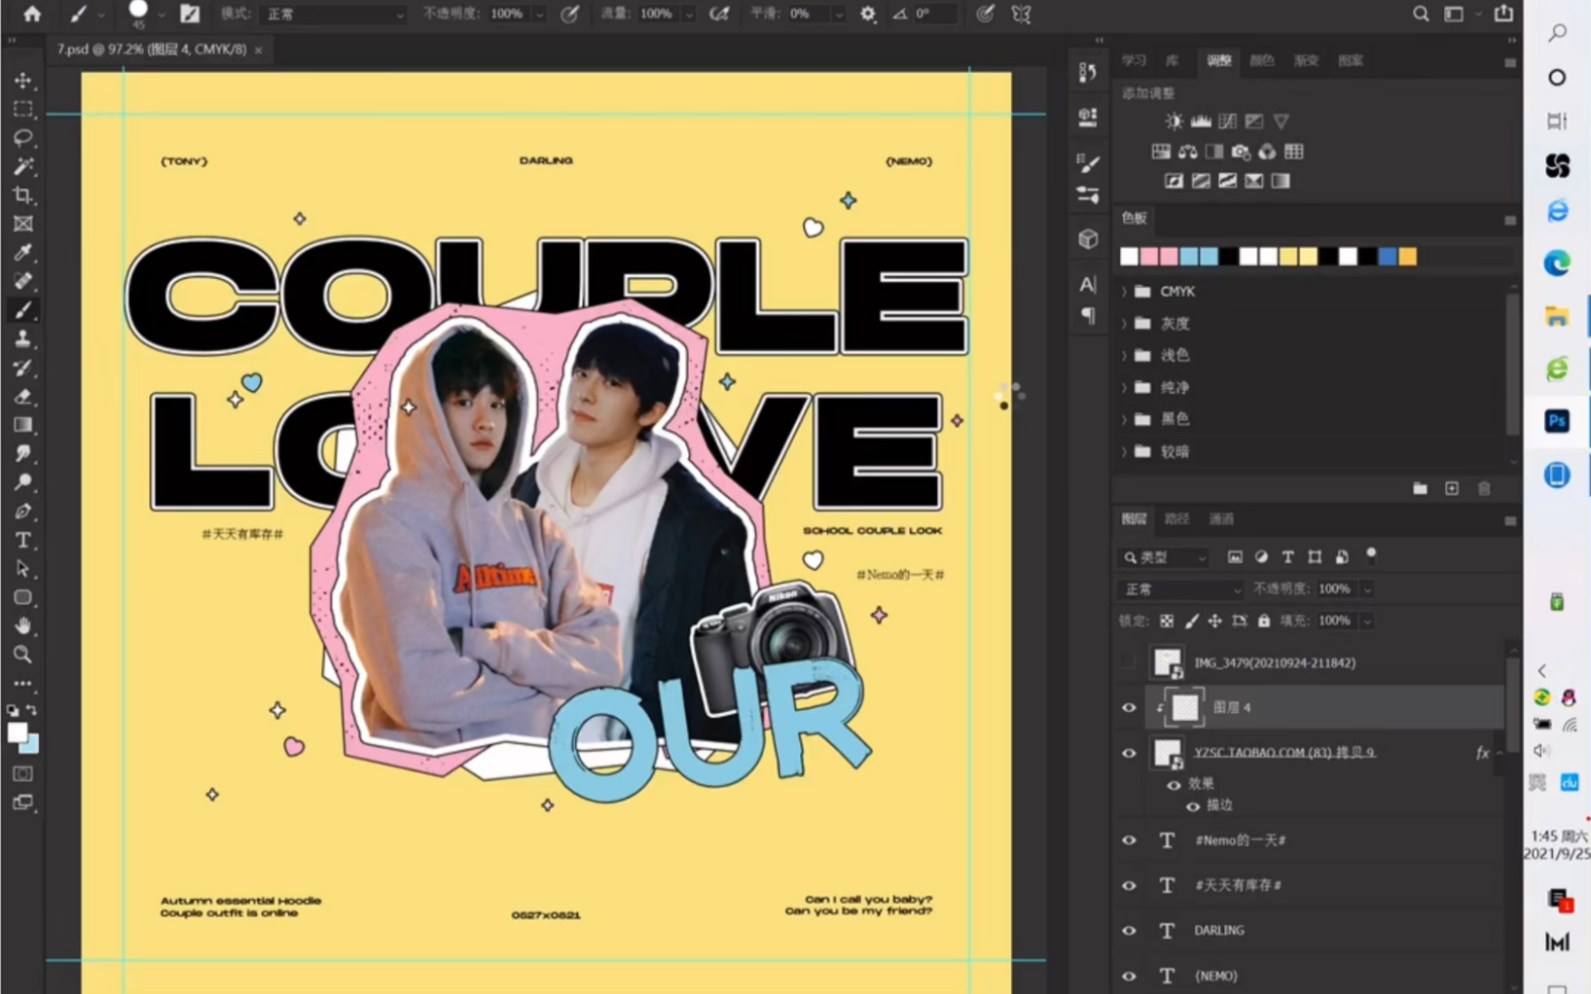Open Microsoft Edge from taskbar
Viewport: 1591px width, 994px height.
pos(1557,263)
